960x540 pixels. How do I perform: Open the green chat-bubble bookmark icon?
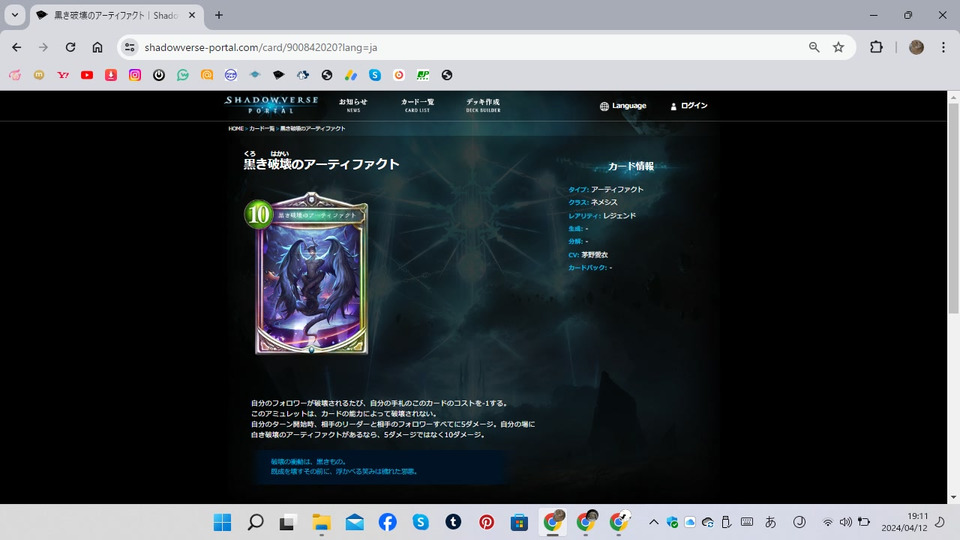[x=183, y=75]
